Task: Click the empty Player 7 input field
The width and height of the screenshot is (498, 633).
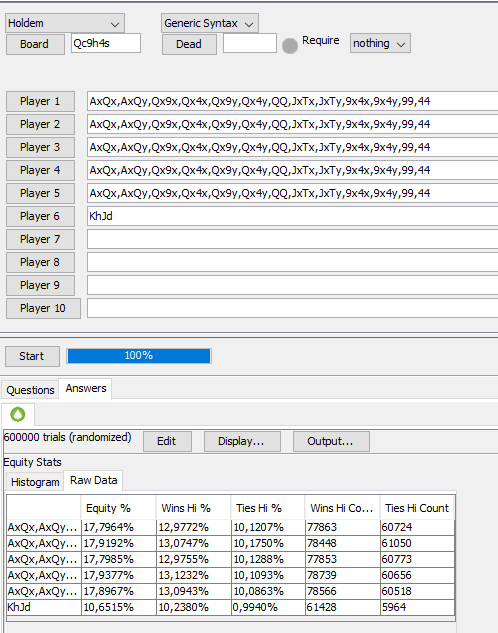Action: [x=293, y=239]
